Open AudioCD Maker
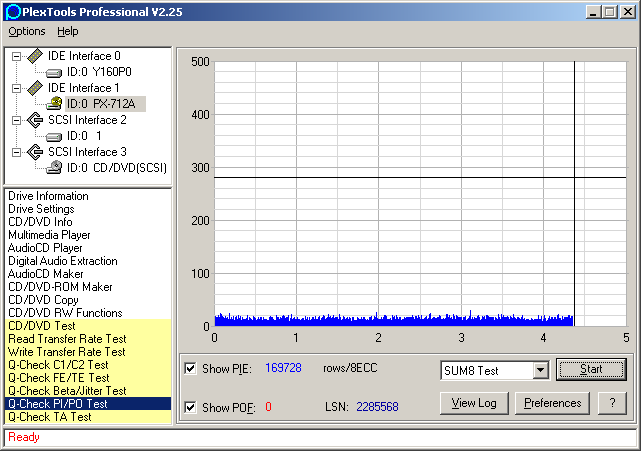The width and height of the screenshot is (641, 451). (45, 274)
